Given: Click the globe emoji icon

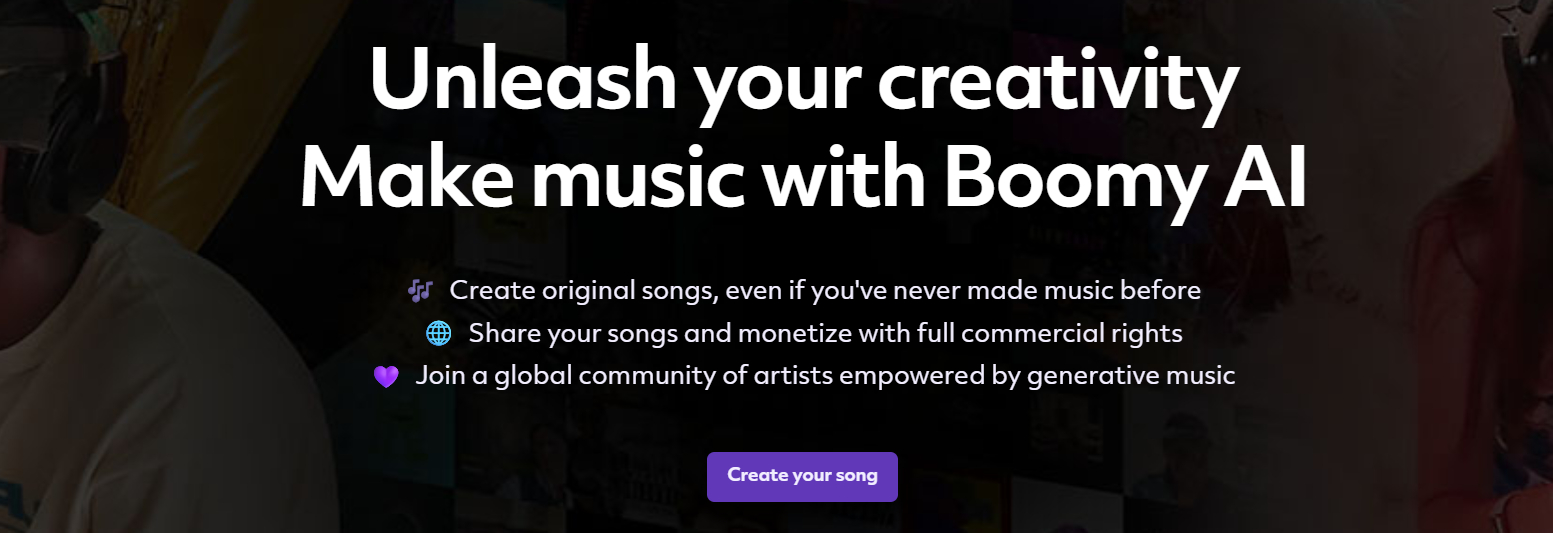Looking at the screenshot, I should click(x=438, y=334).
